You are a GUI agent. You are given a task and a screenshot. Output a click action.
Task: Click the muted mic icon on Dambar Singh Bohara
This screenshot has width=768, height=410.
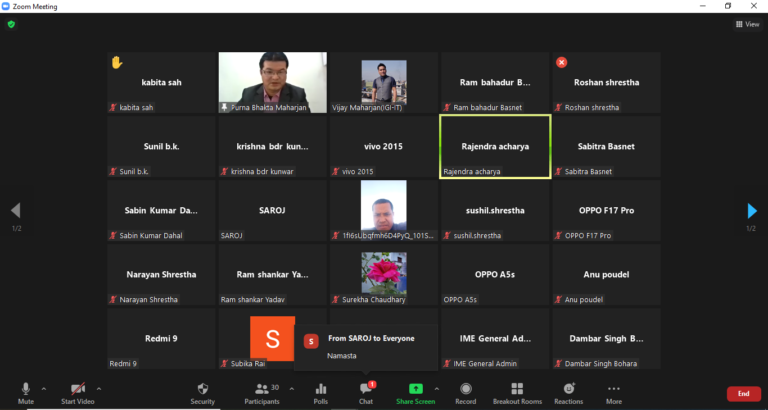point(558,363)
